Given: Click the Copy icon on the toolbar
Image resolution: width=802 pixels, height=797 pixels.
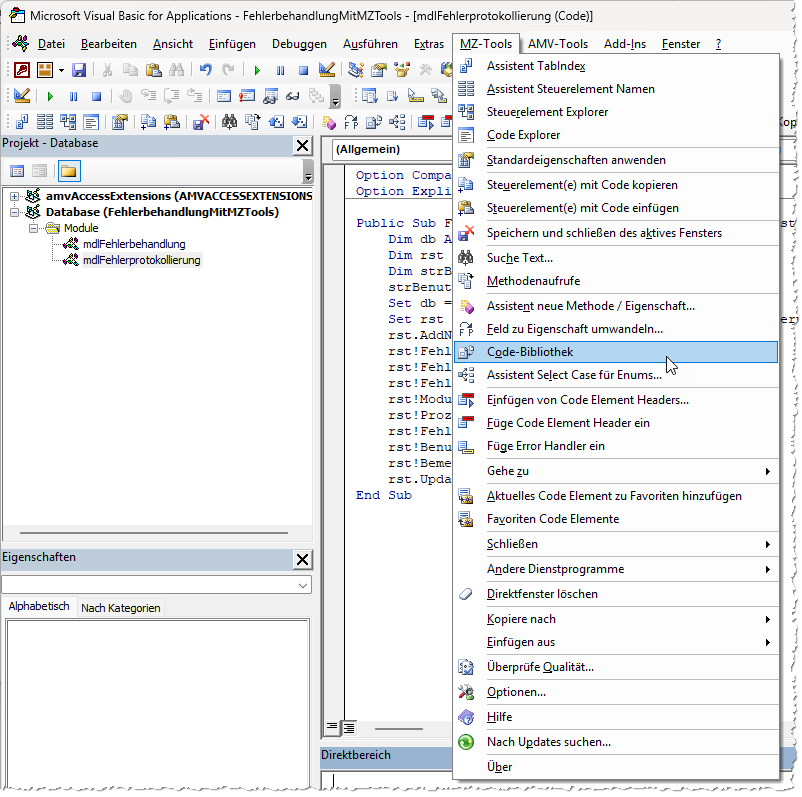Looking at the screenshot, I should (131, 70).
